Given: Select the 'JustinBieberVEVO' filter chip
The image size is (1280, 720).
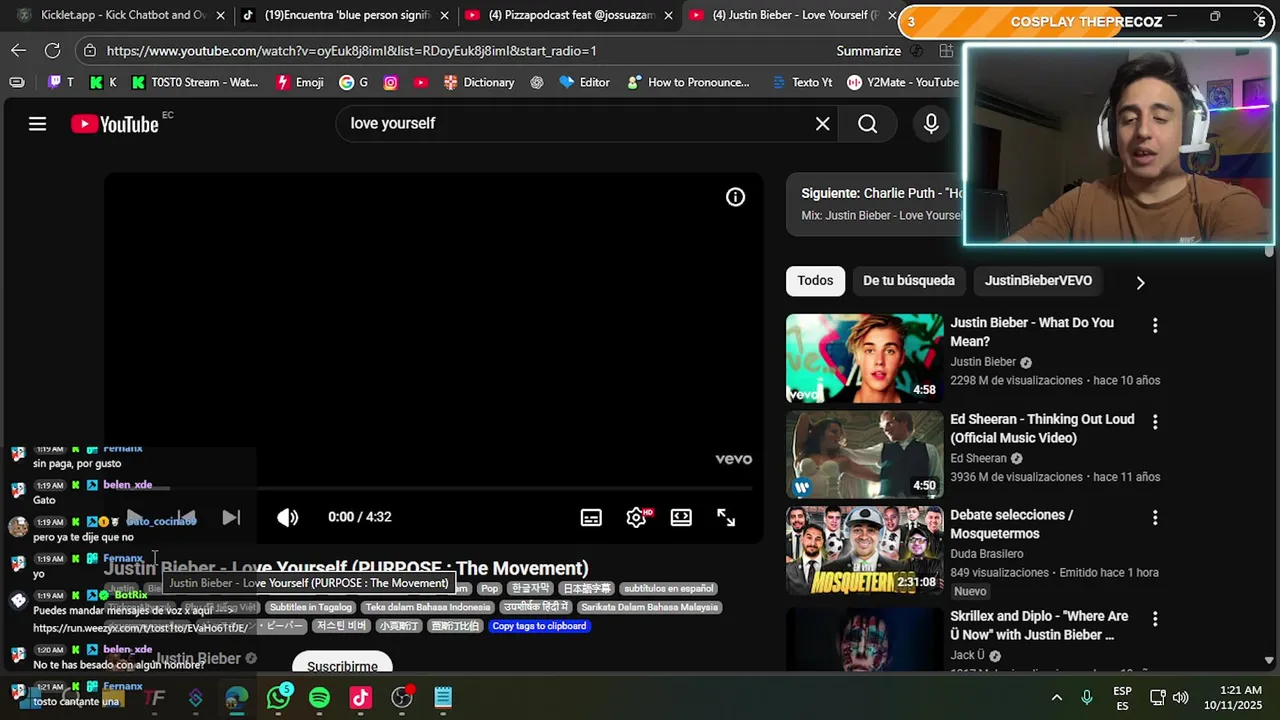Looking at the screenshot, I should (x=1038, y=281).
